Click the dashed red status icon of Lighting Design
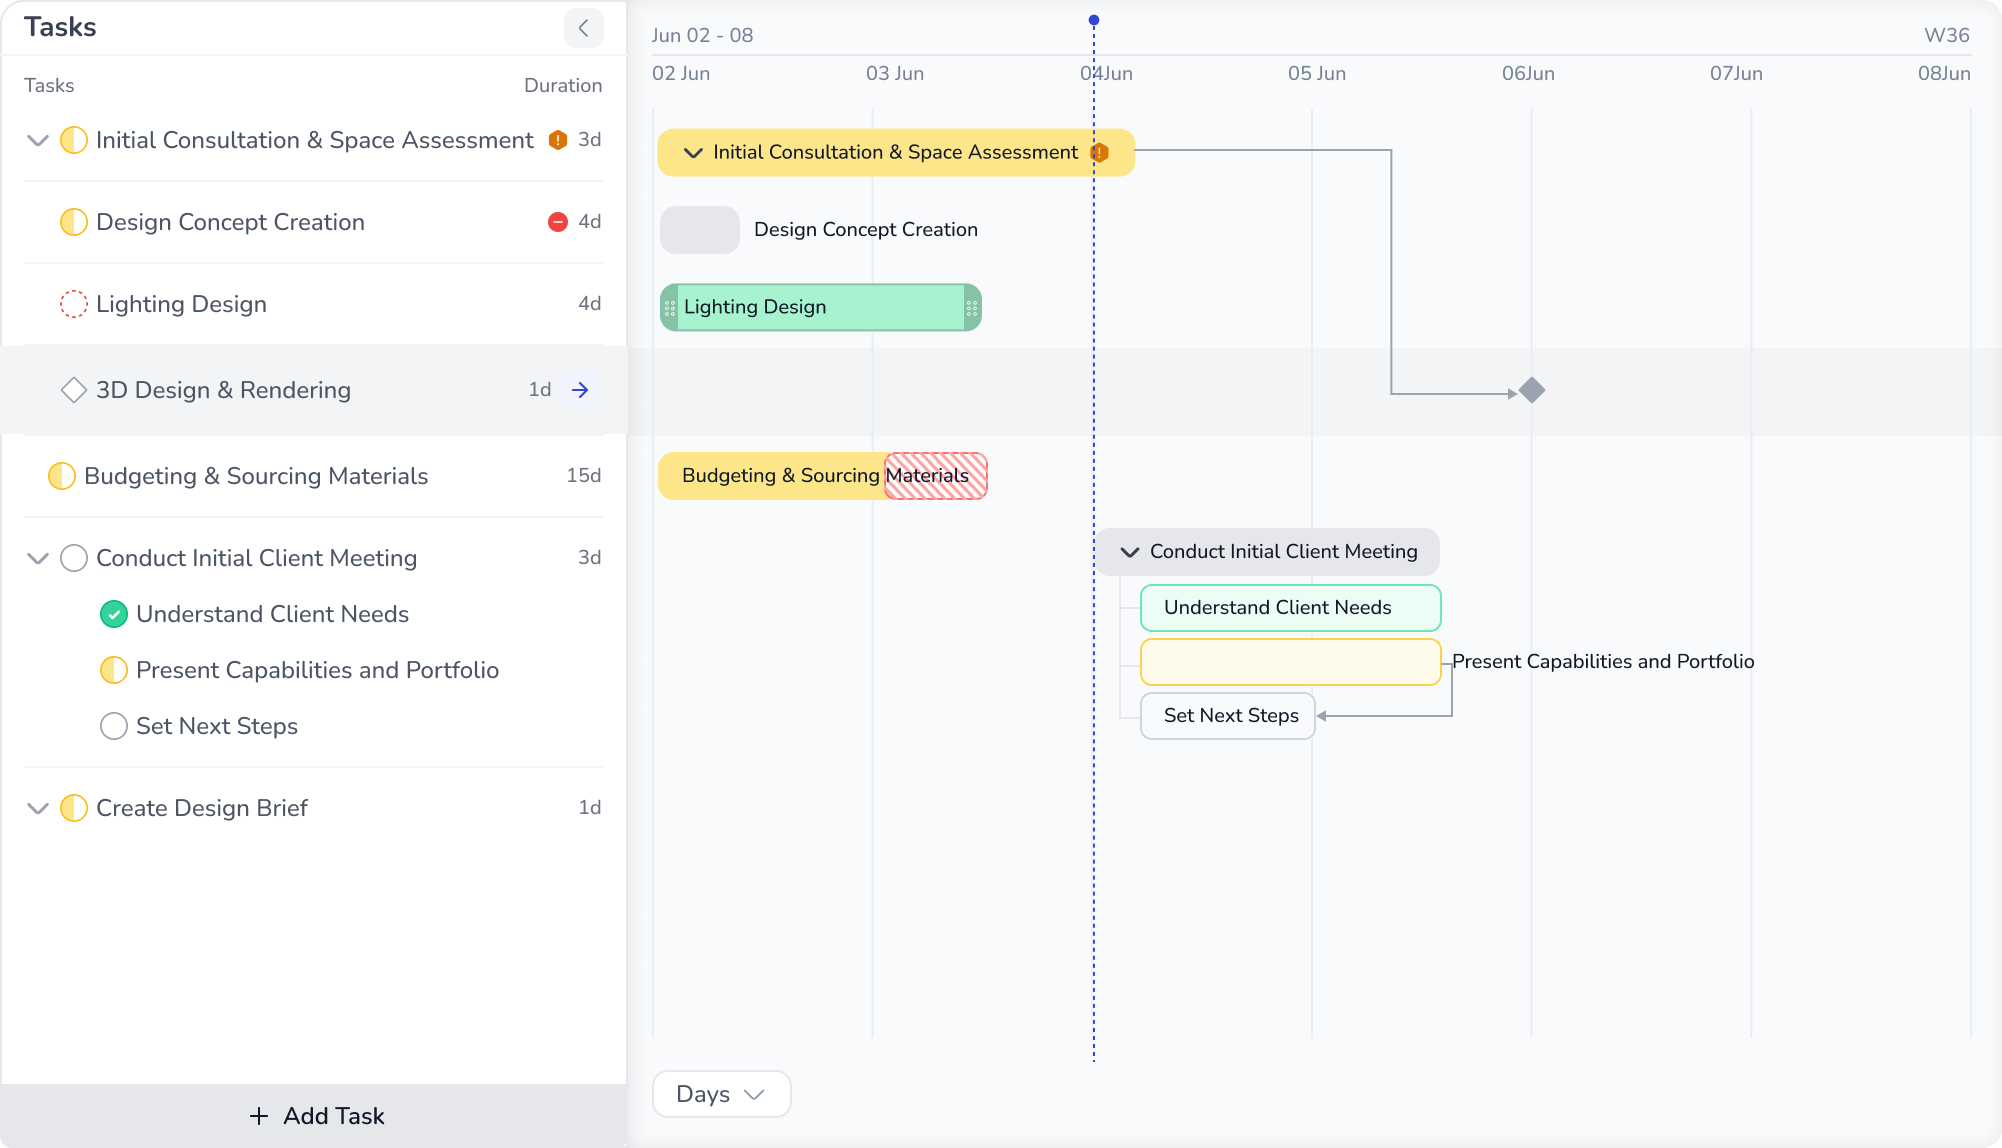The image size is (2002, 1148). click(74, 304)
